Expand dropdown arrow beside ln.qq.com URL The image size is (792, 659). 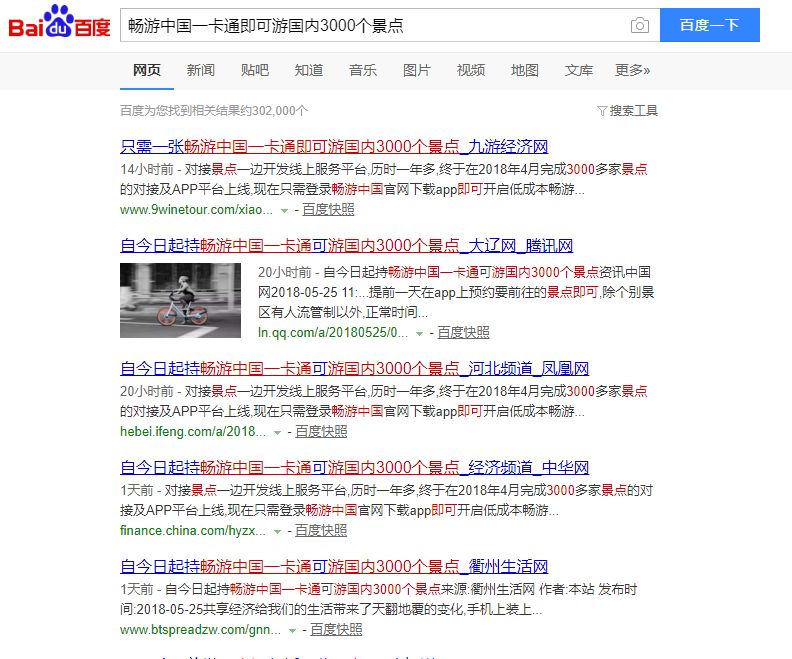pyautogui.click(x=419, y=334)
